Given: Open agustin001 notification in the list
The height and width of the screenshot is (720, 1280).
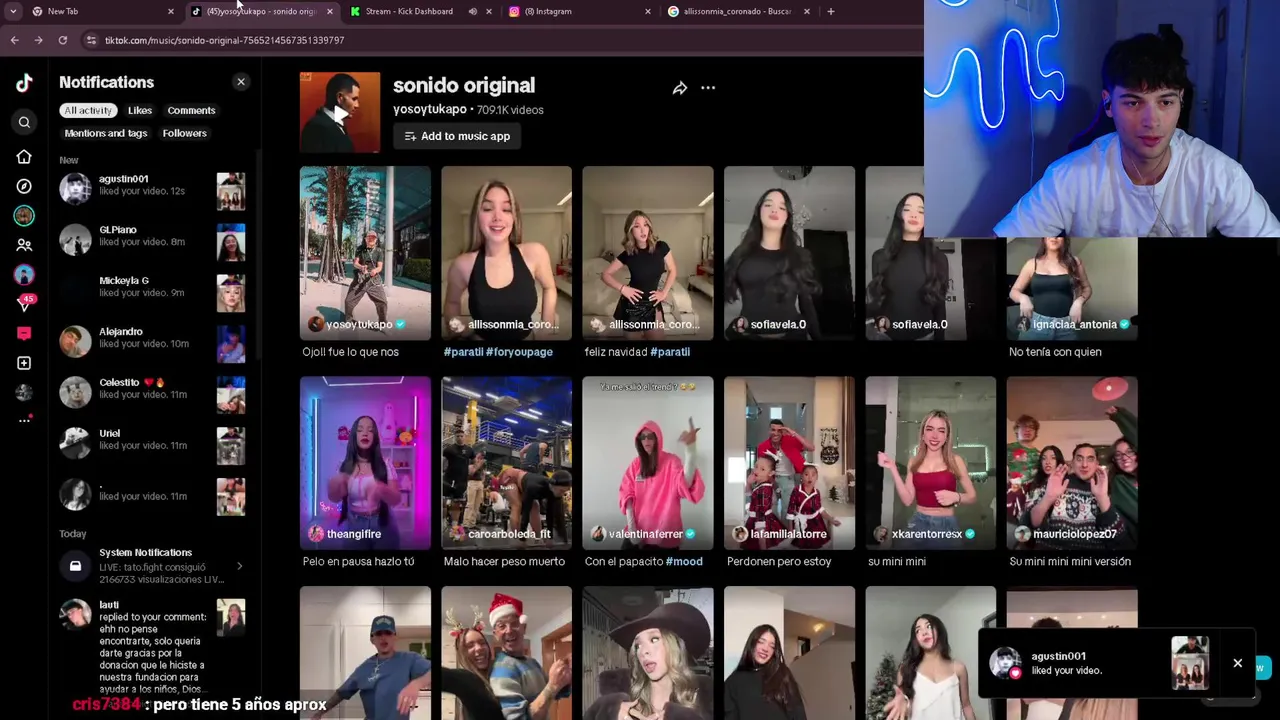Looking at the screenshot, I should coord(152,188).
